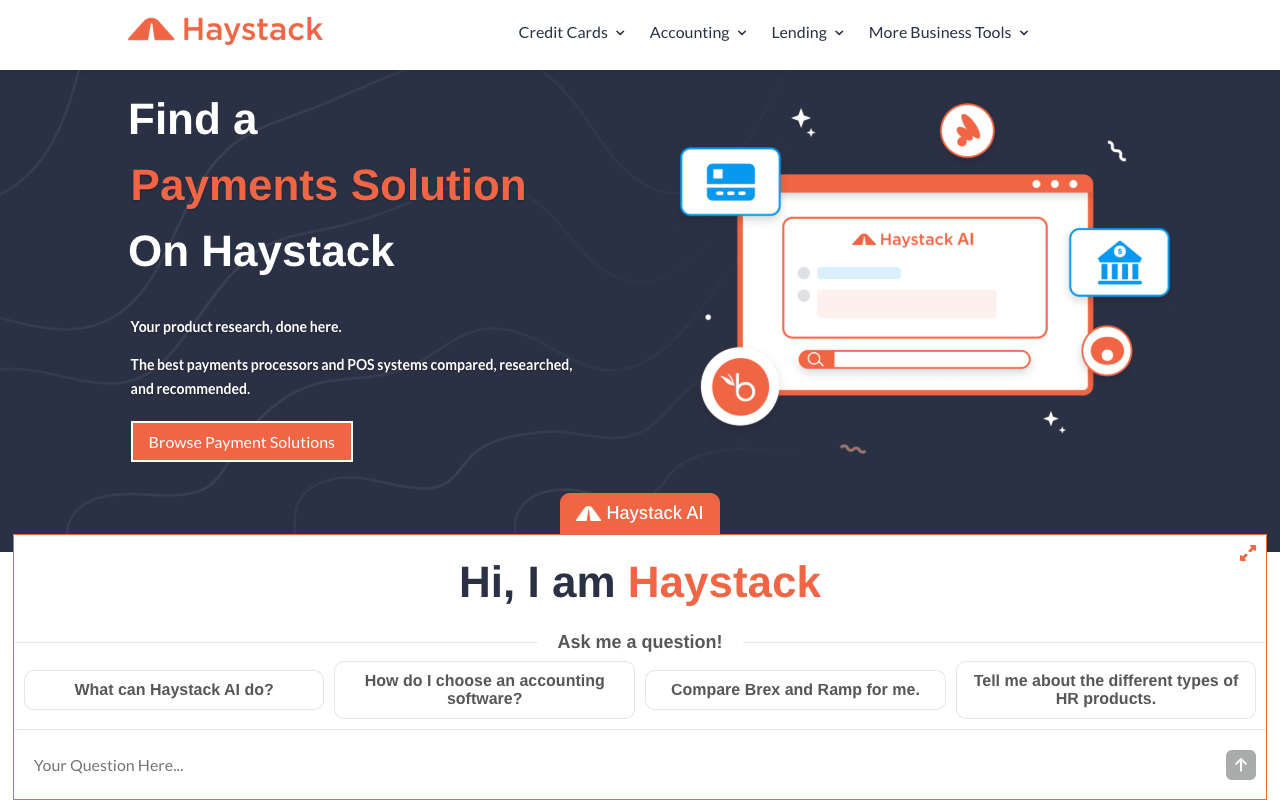Image resolution: width=1280 pixels, height=800 pixels.
Task: Expand the chevron beside Credit Cards
Action: point(620,33)
